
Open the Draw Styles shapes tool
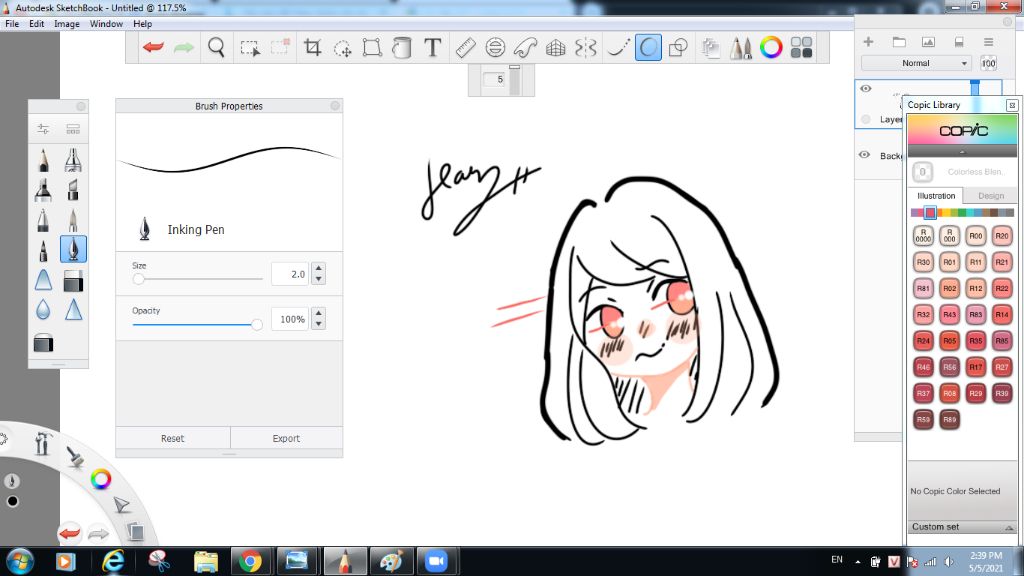point(679,48)
